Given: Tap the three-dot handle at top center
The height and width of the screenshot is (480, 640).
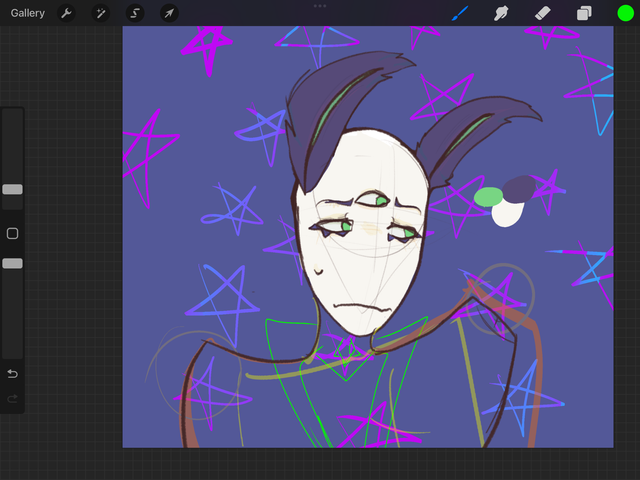Looking at the screenshot, I should pyautogui.click(x=320, y=6).
